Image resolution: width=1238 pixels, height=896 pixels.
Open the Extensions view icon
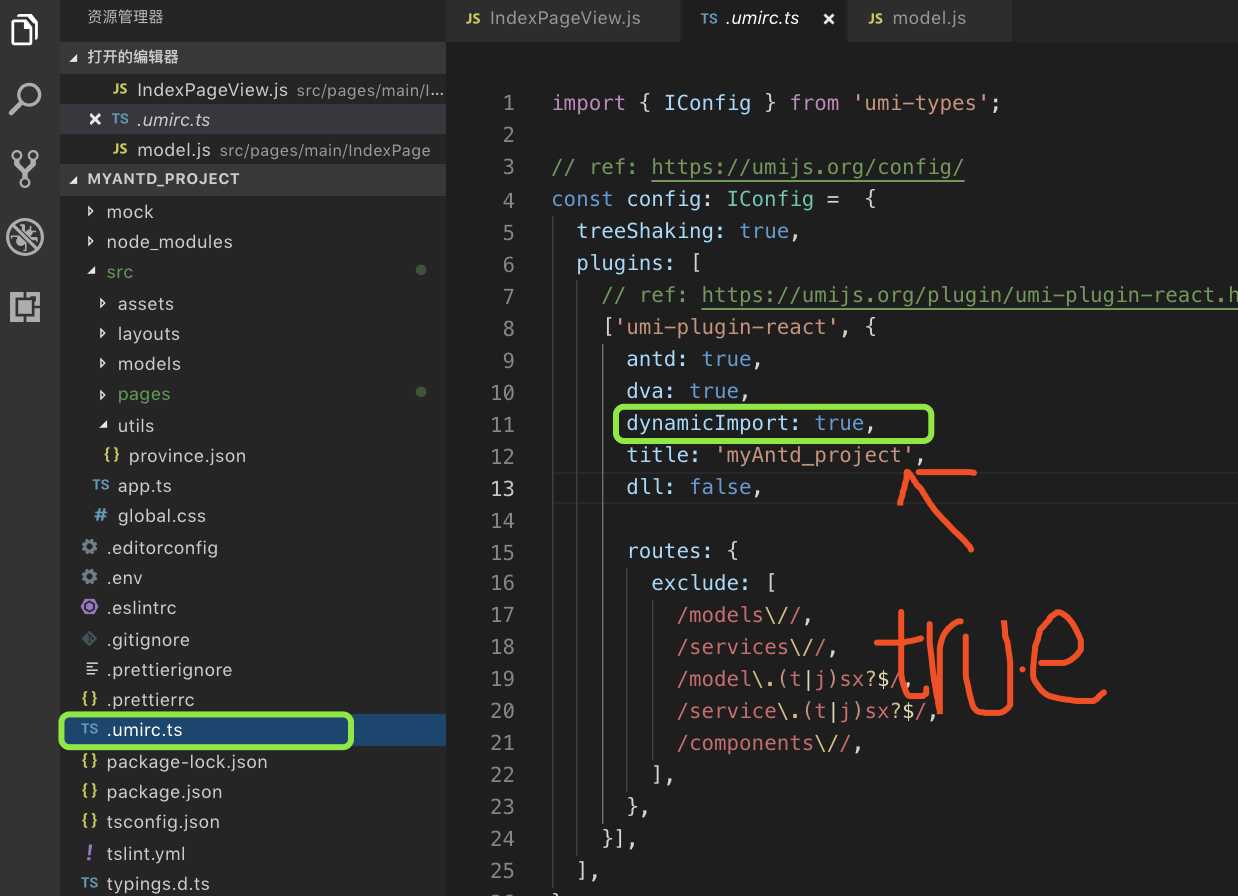click(x=24, y=306)
